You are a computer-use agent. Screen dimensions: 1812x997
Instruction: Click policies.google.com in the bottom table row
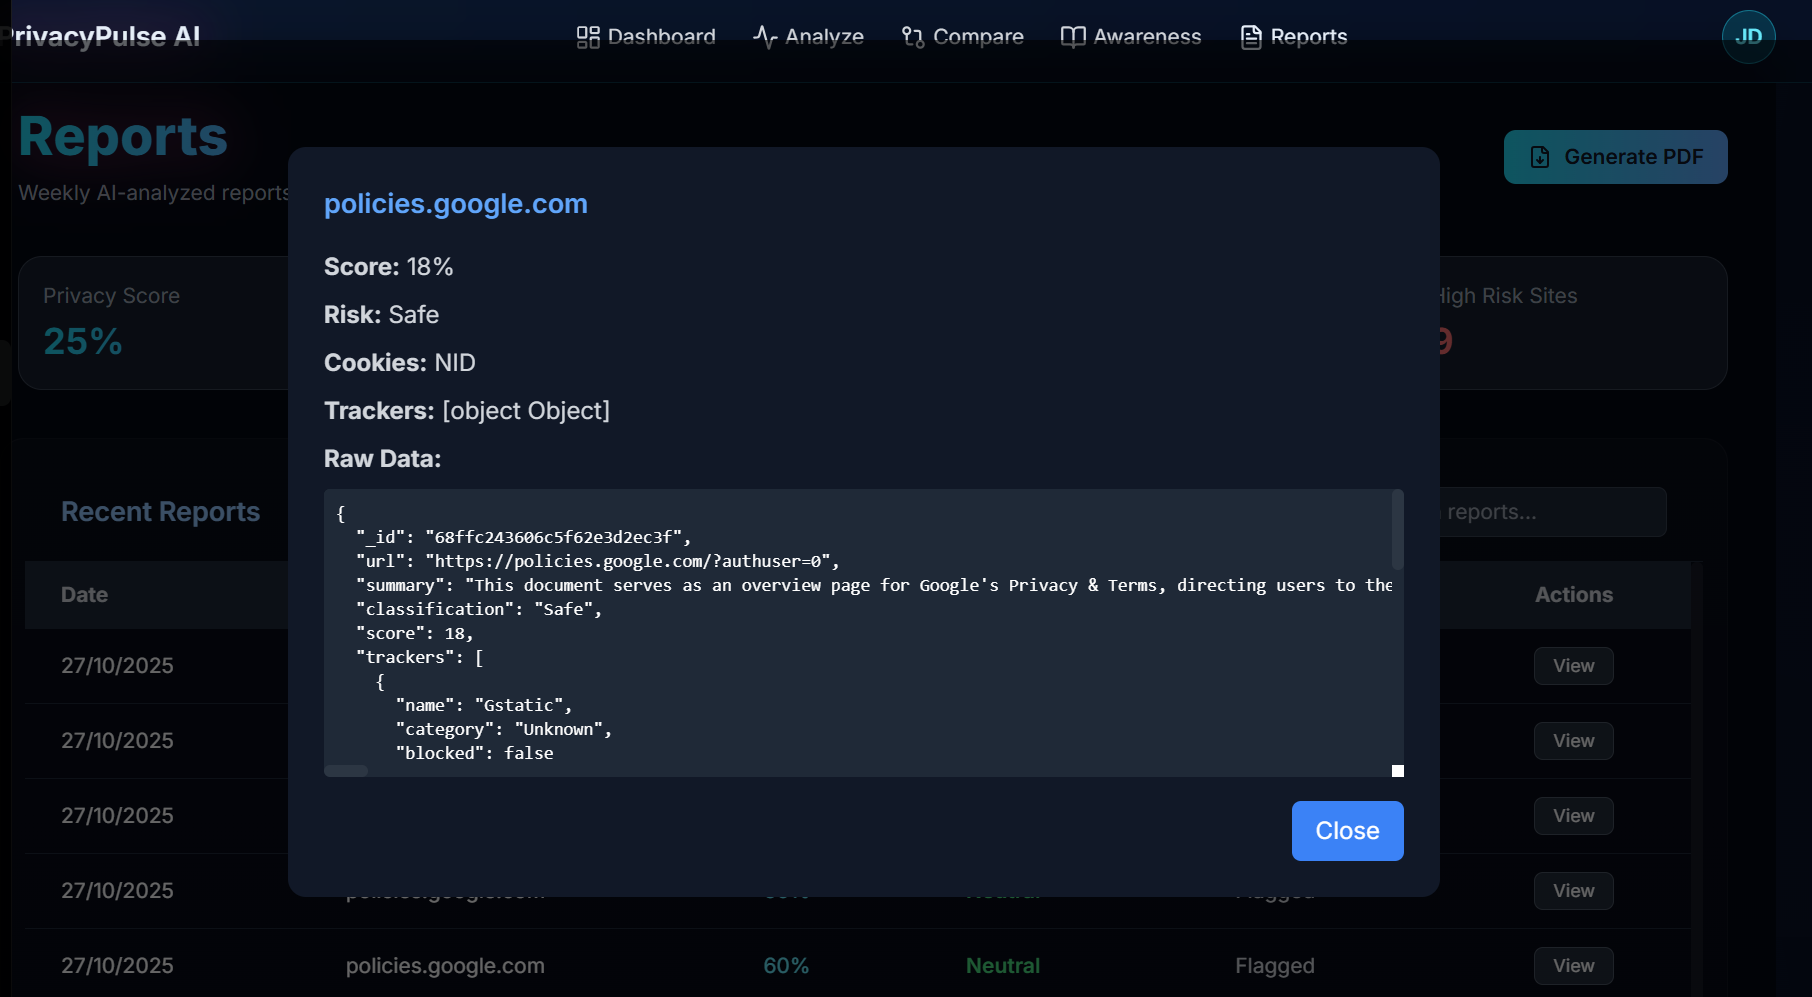[x=445, y=966]
